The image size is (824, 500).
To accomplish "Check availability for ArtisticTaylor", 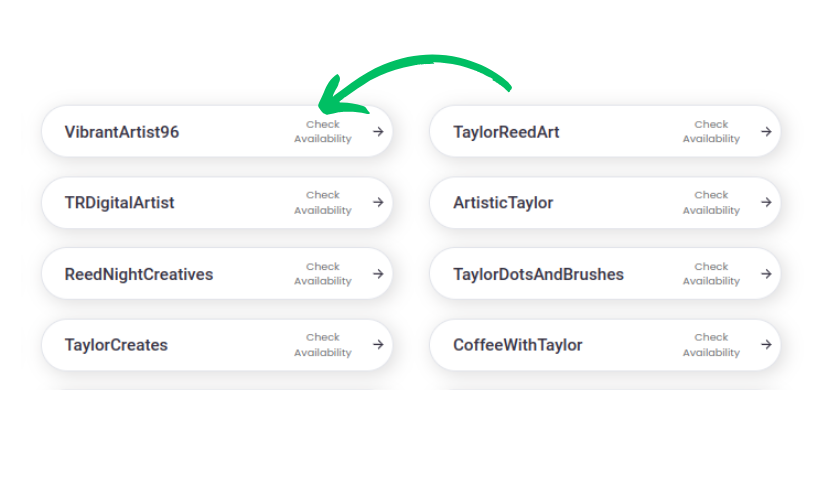I will [711, 203].
